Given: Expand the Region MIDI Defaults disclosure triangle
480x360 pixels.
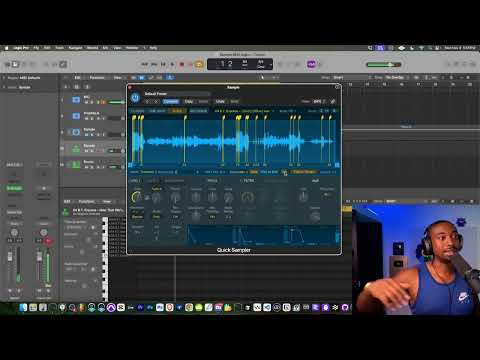Looking at the screenshot, I should [4, 78].
